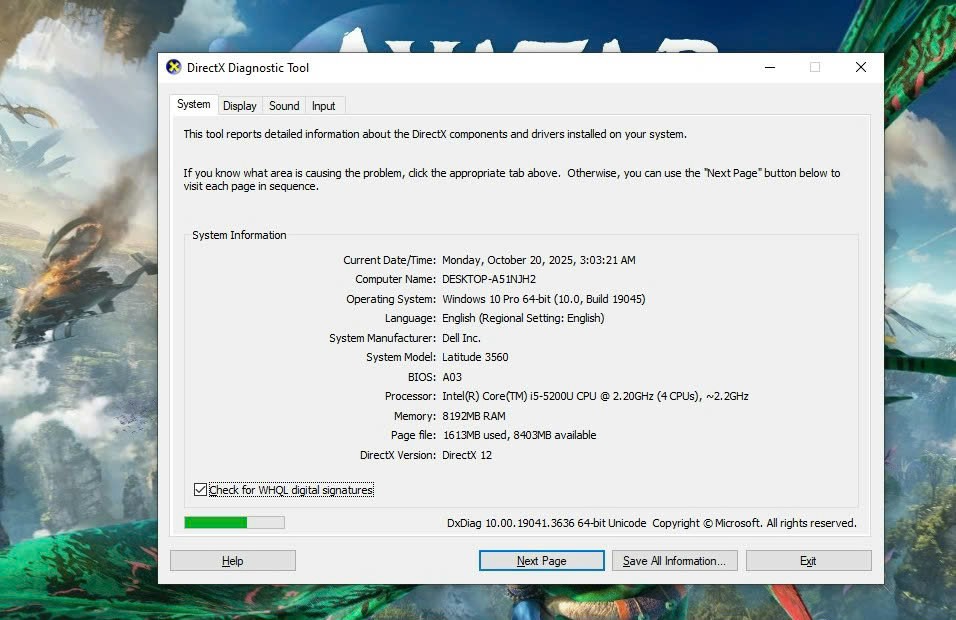Open the Display tab
The image size is (956, 620).
(240, 106)
